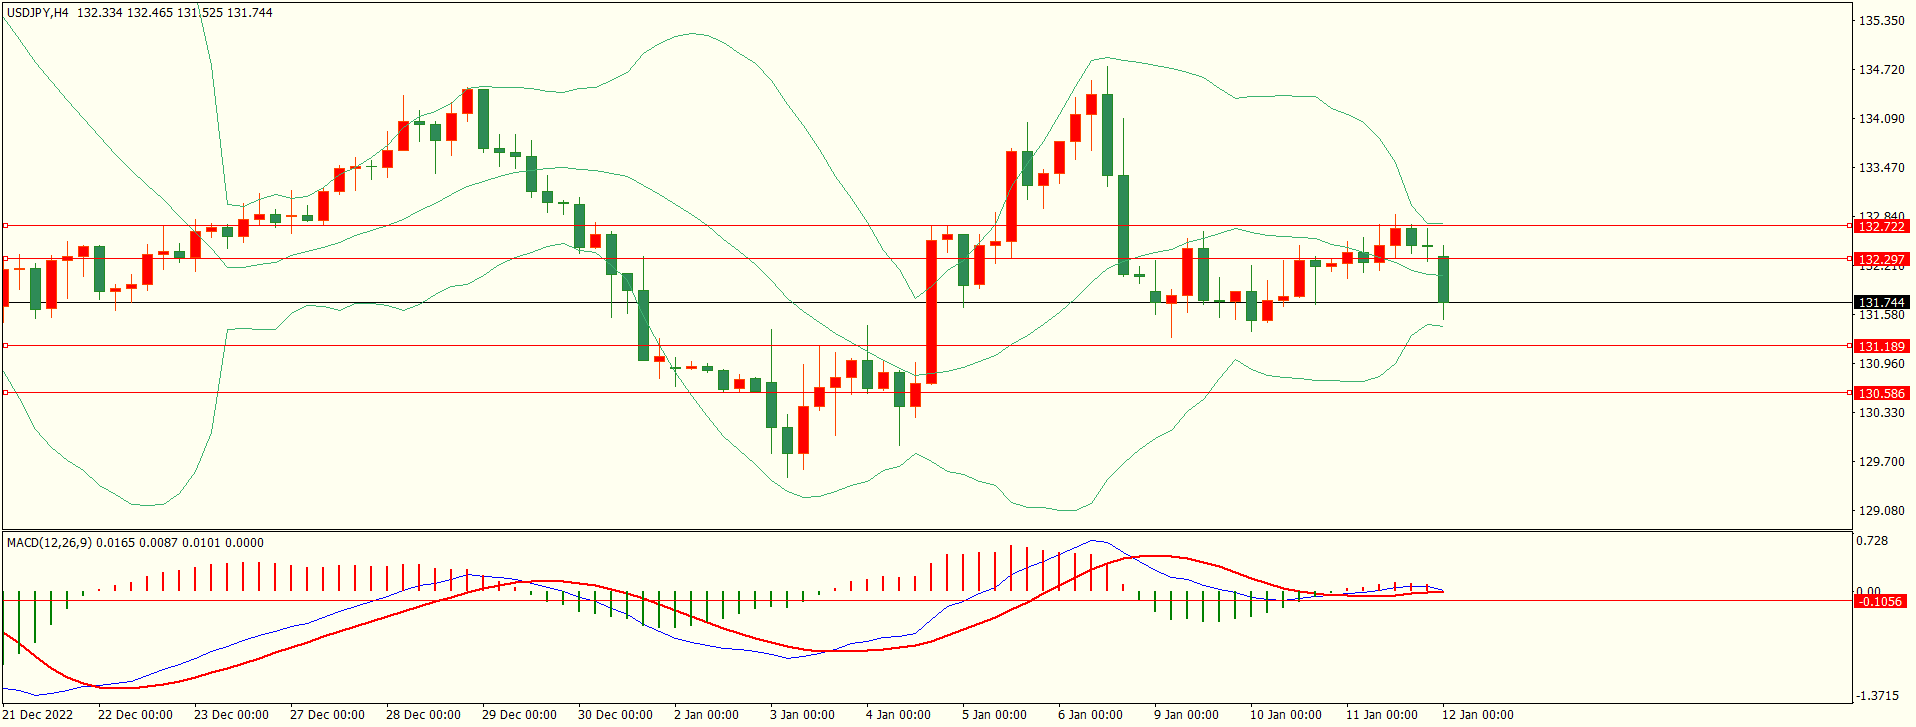Click the 135.350 value on the price scale
Screen dimensions: 1916x727
(x=1881, y=21)
